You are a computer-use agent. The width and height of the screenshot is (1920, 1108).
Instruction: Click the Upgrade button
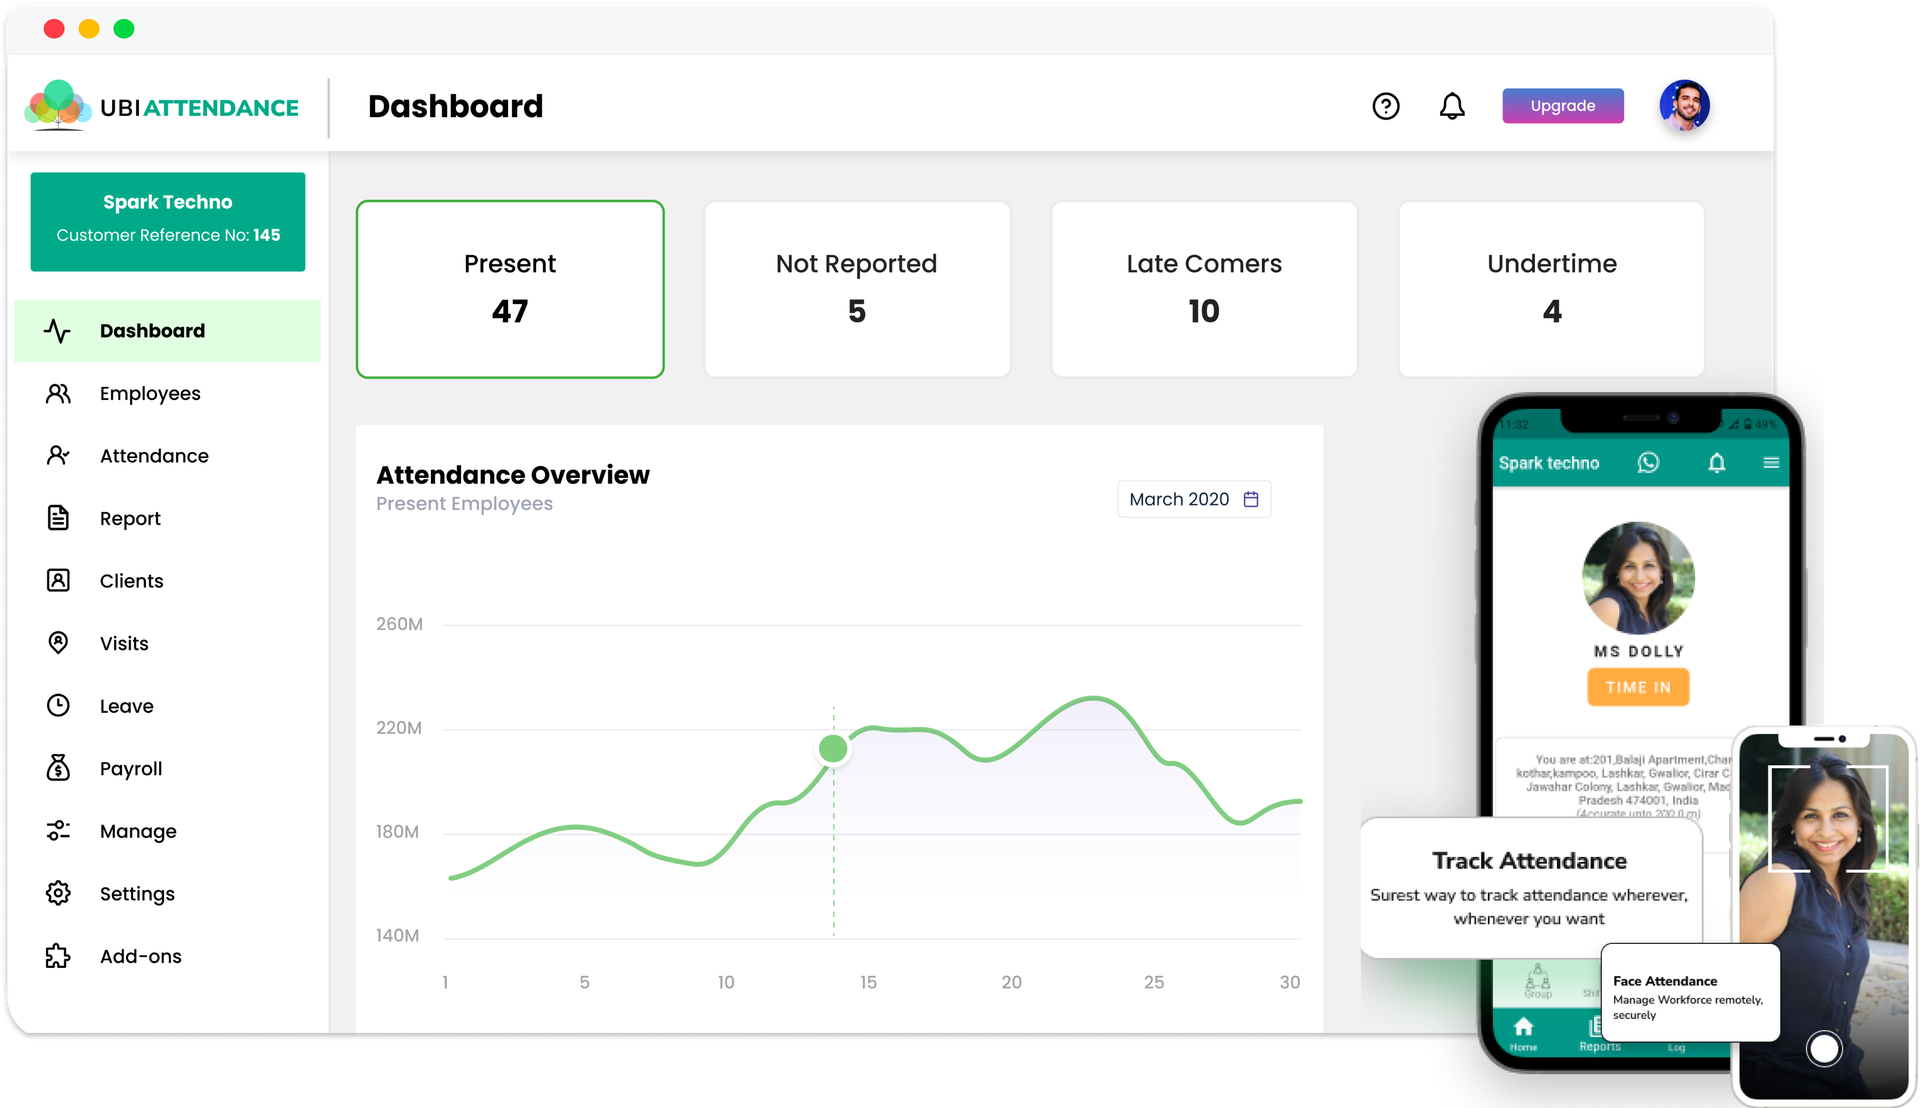tap(1562, 106)
